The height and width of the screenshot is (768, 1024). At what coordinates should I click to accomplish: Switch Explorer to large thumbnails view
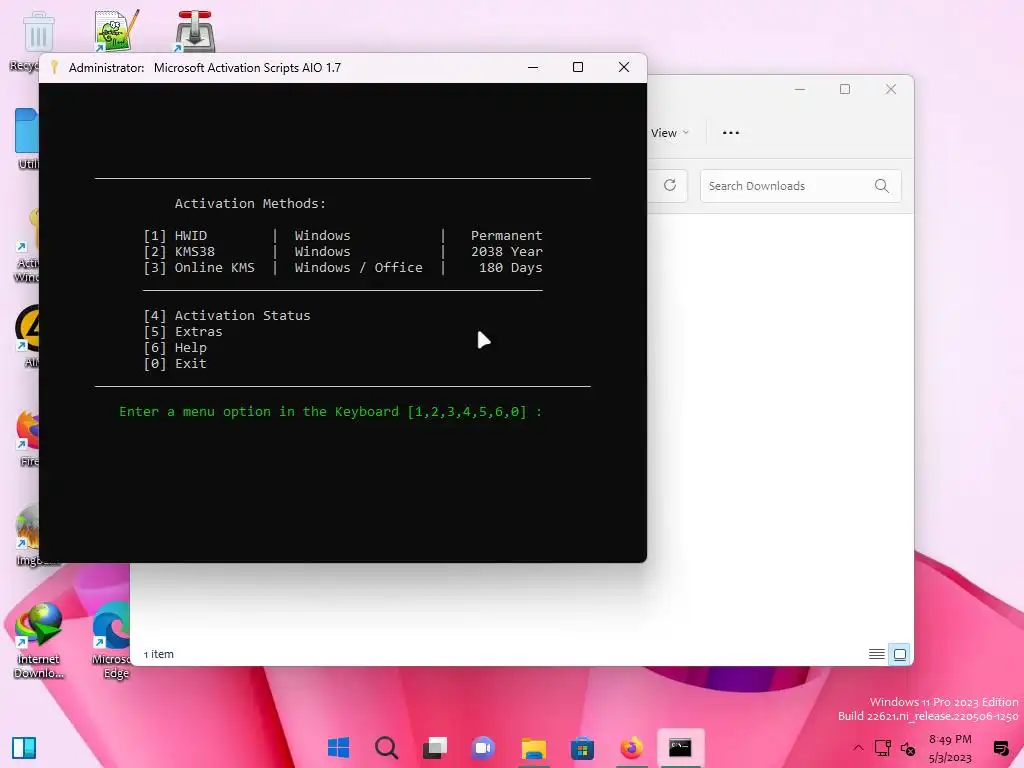point(900,654)
